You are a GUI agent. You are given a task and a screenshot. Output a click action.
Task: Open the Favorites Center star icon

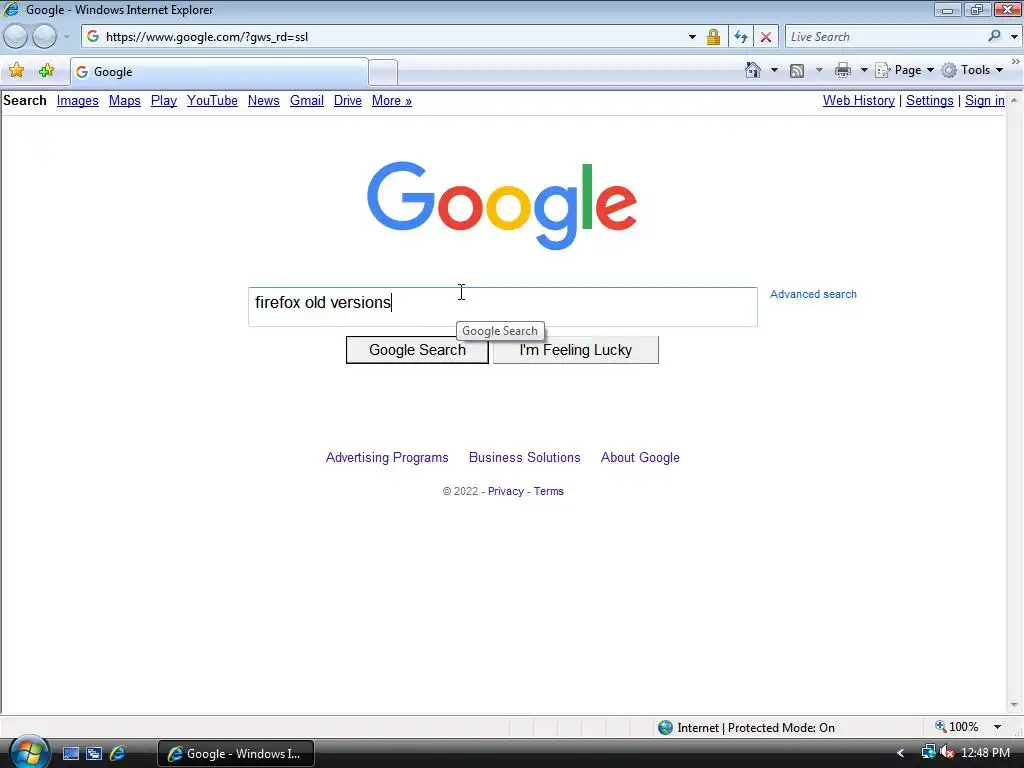(x=16, y=71)
